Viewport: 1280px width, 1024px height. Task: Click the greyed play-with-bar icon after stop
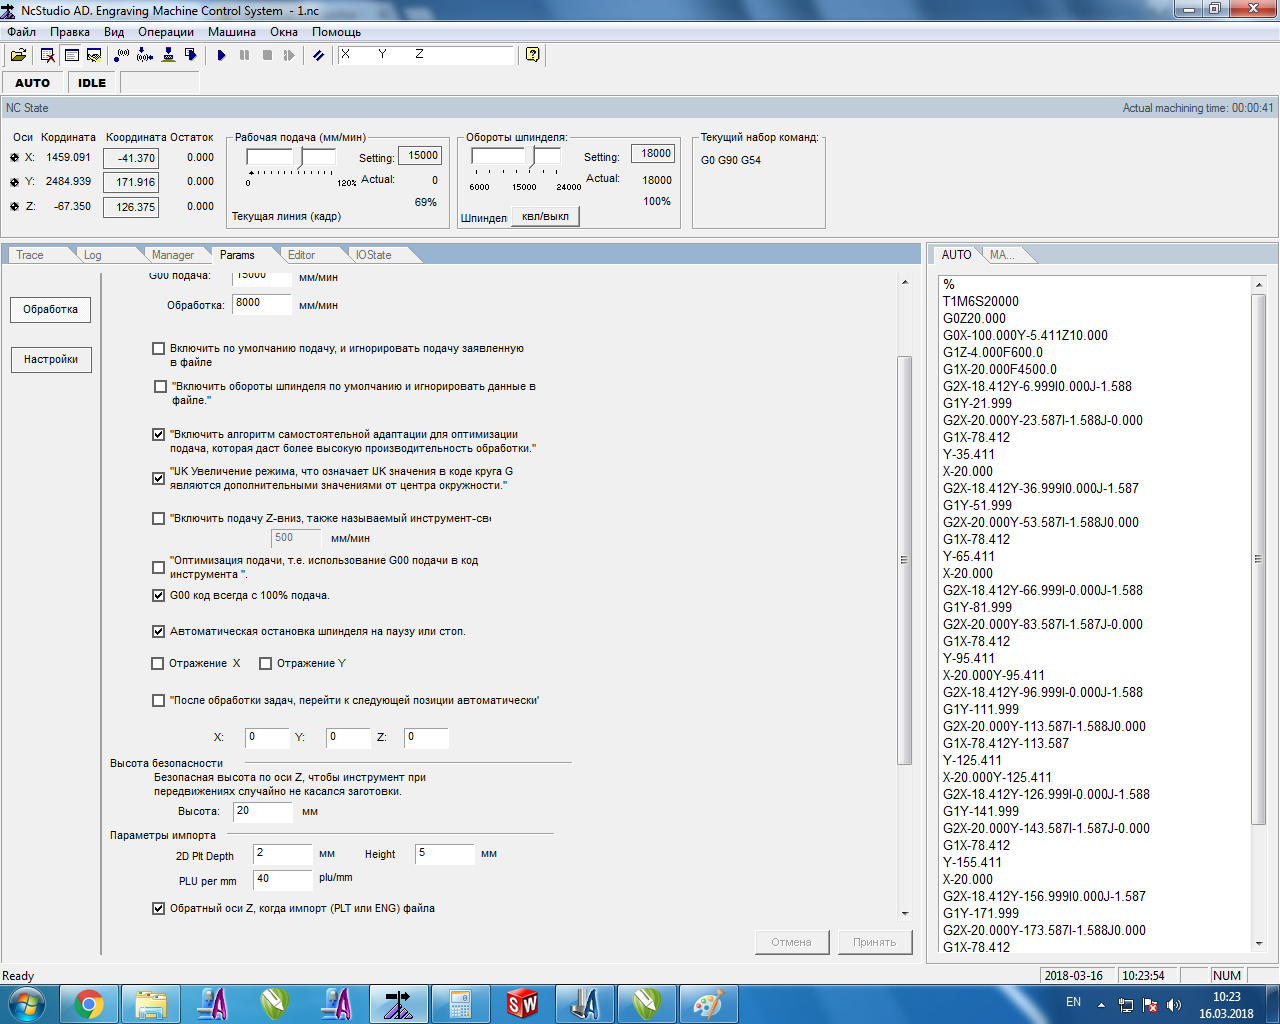(290, 55)
